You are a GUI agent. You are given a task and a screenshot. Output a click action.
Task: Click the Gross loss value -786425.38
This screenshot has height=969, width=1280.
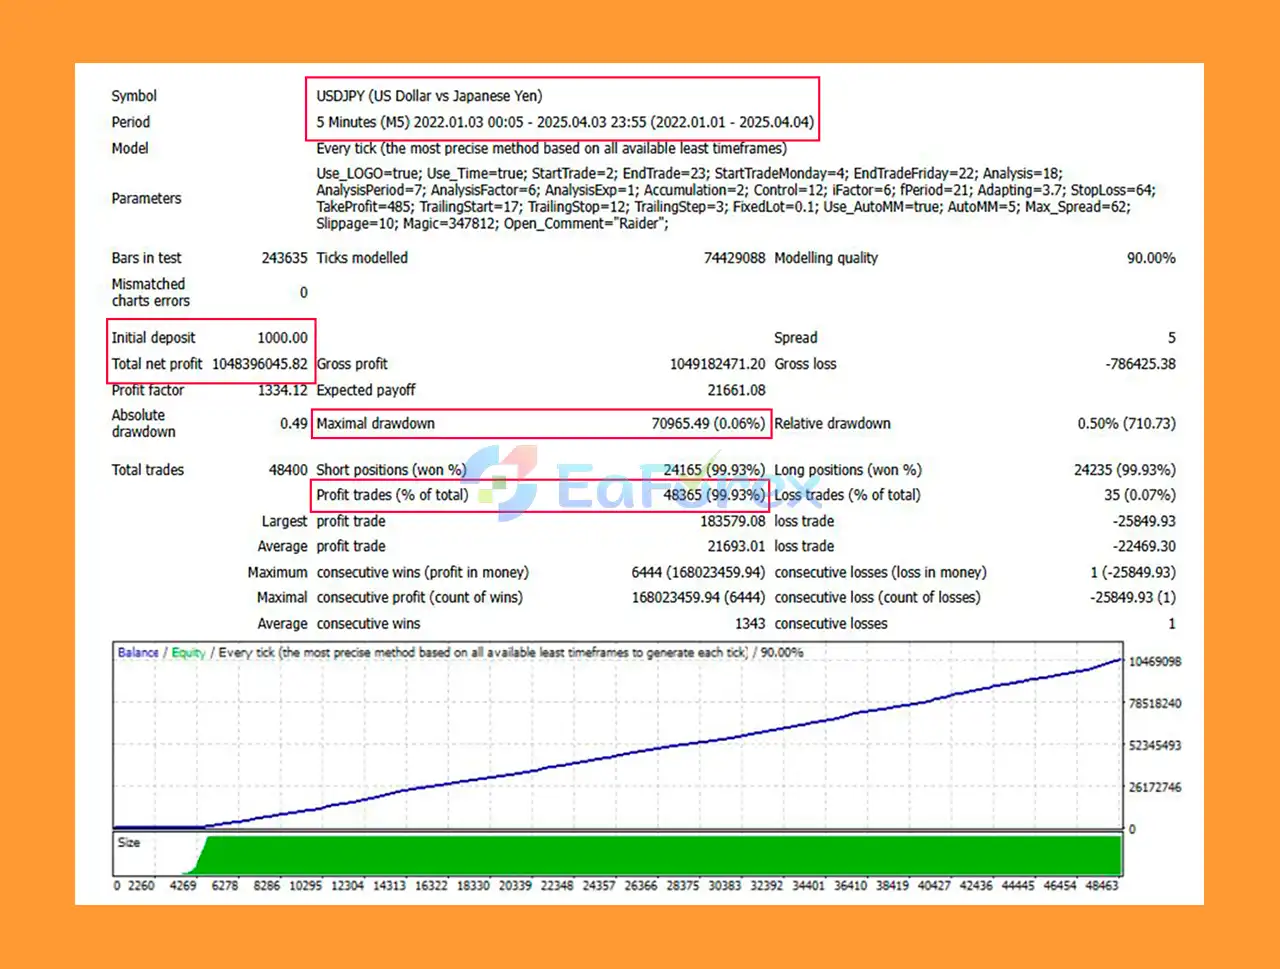(x=1140, y=364)
